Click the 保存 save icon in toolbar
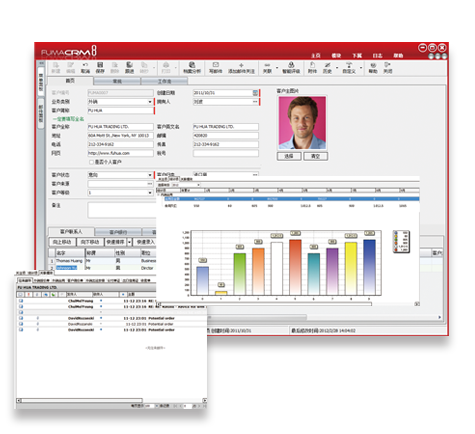475x434 pixels. click(x=100, y=67)
